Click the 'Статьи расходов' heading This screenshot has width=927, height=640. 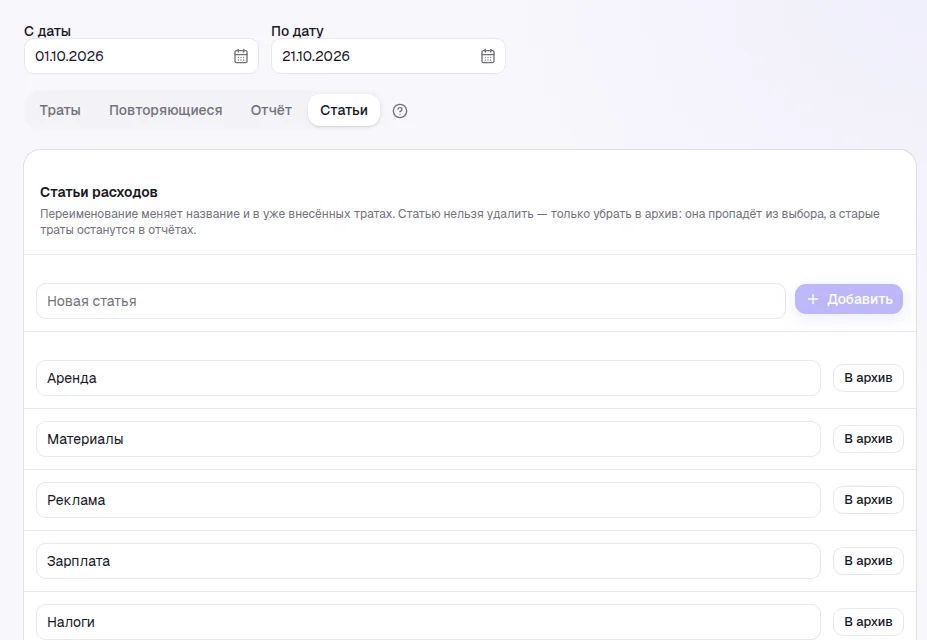[99, 192]
